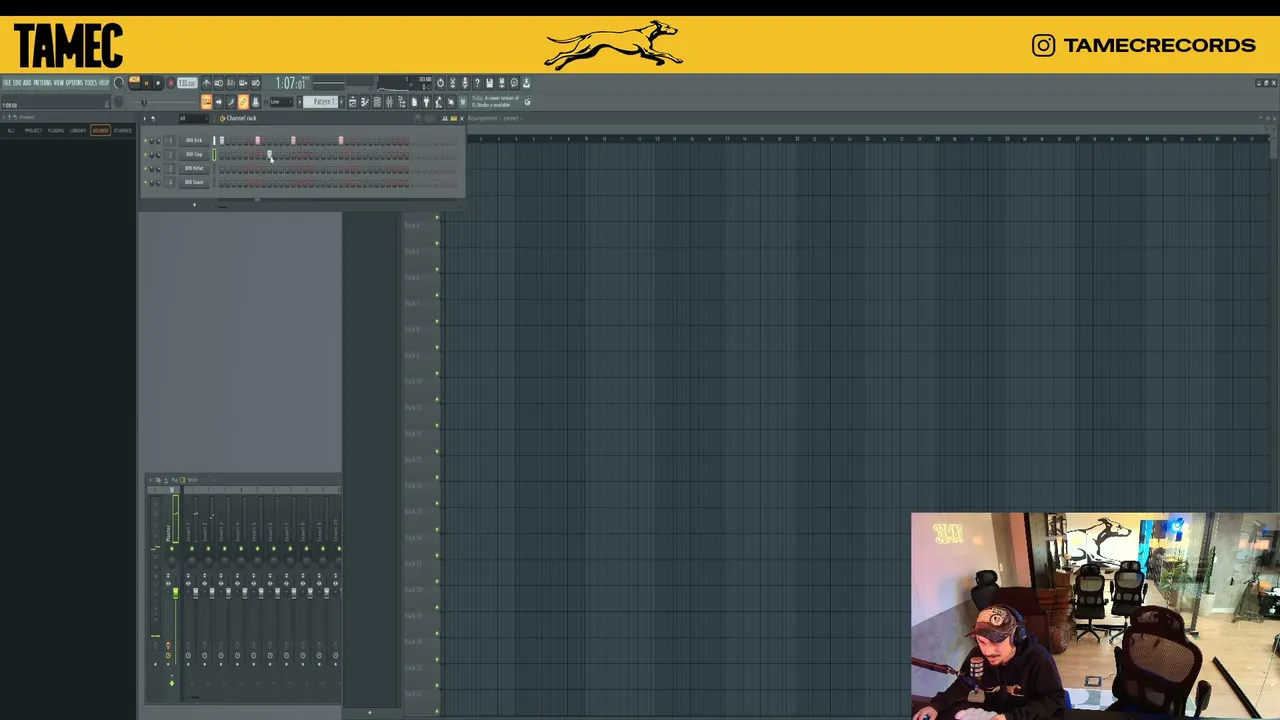The width and height of the screenshot is (1280, 720).
Task: Open the Browser view icon
Action: pos(401,102)
